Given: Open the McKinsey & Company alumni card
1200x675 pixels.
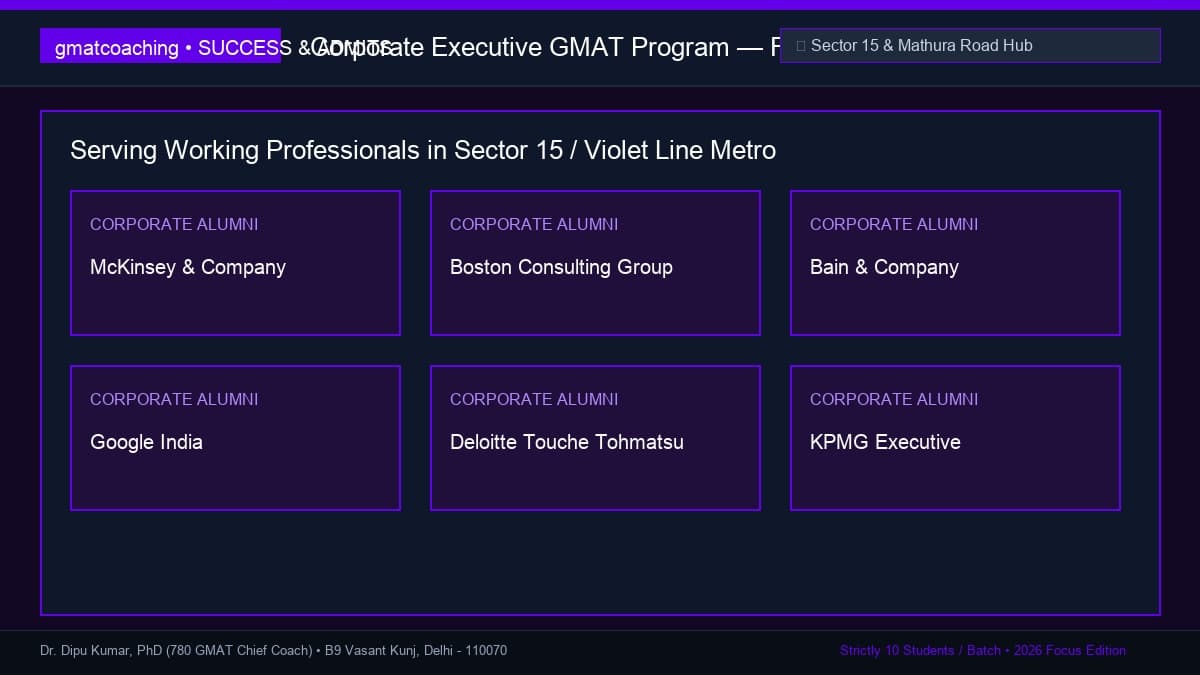Looking at the screenshot, I should (x=235, y=263).
